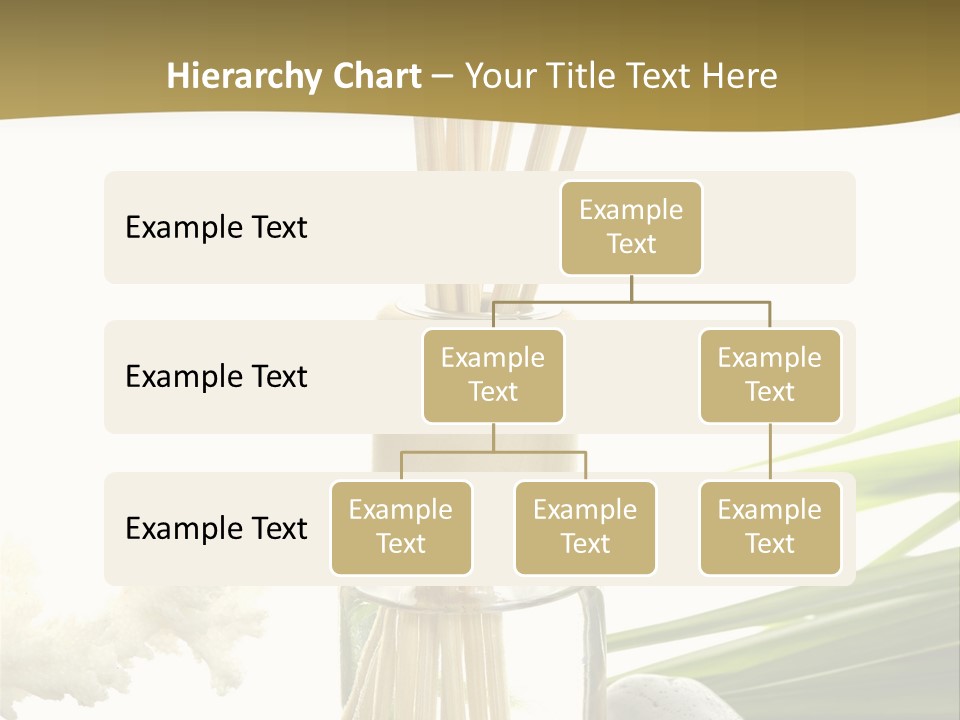Screen dimensions: 960x720
Task: Click the connector joining the two bottom-left boxes
Action: (x=493, y=452)
